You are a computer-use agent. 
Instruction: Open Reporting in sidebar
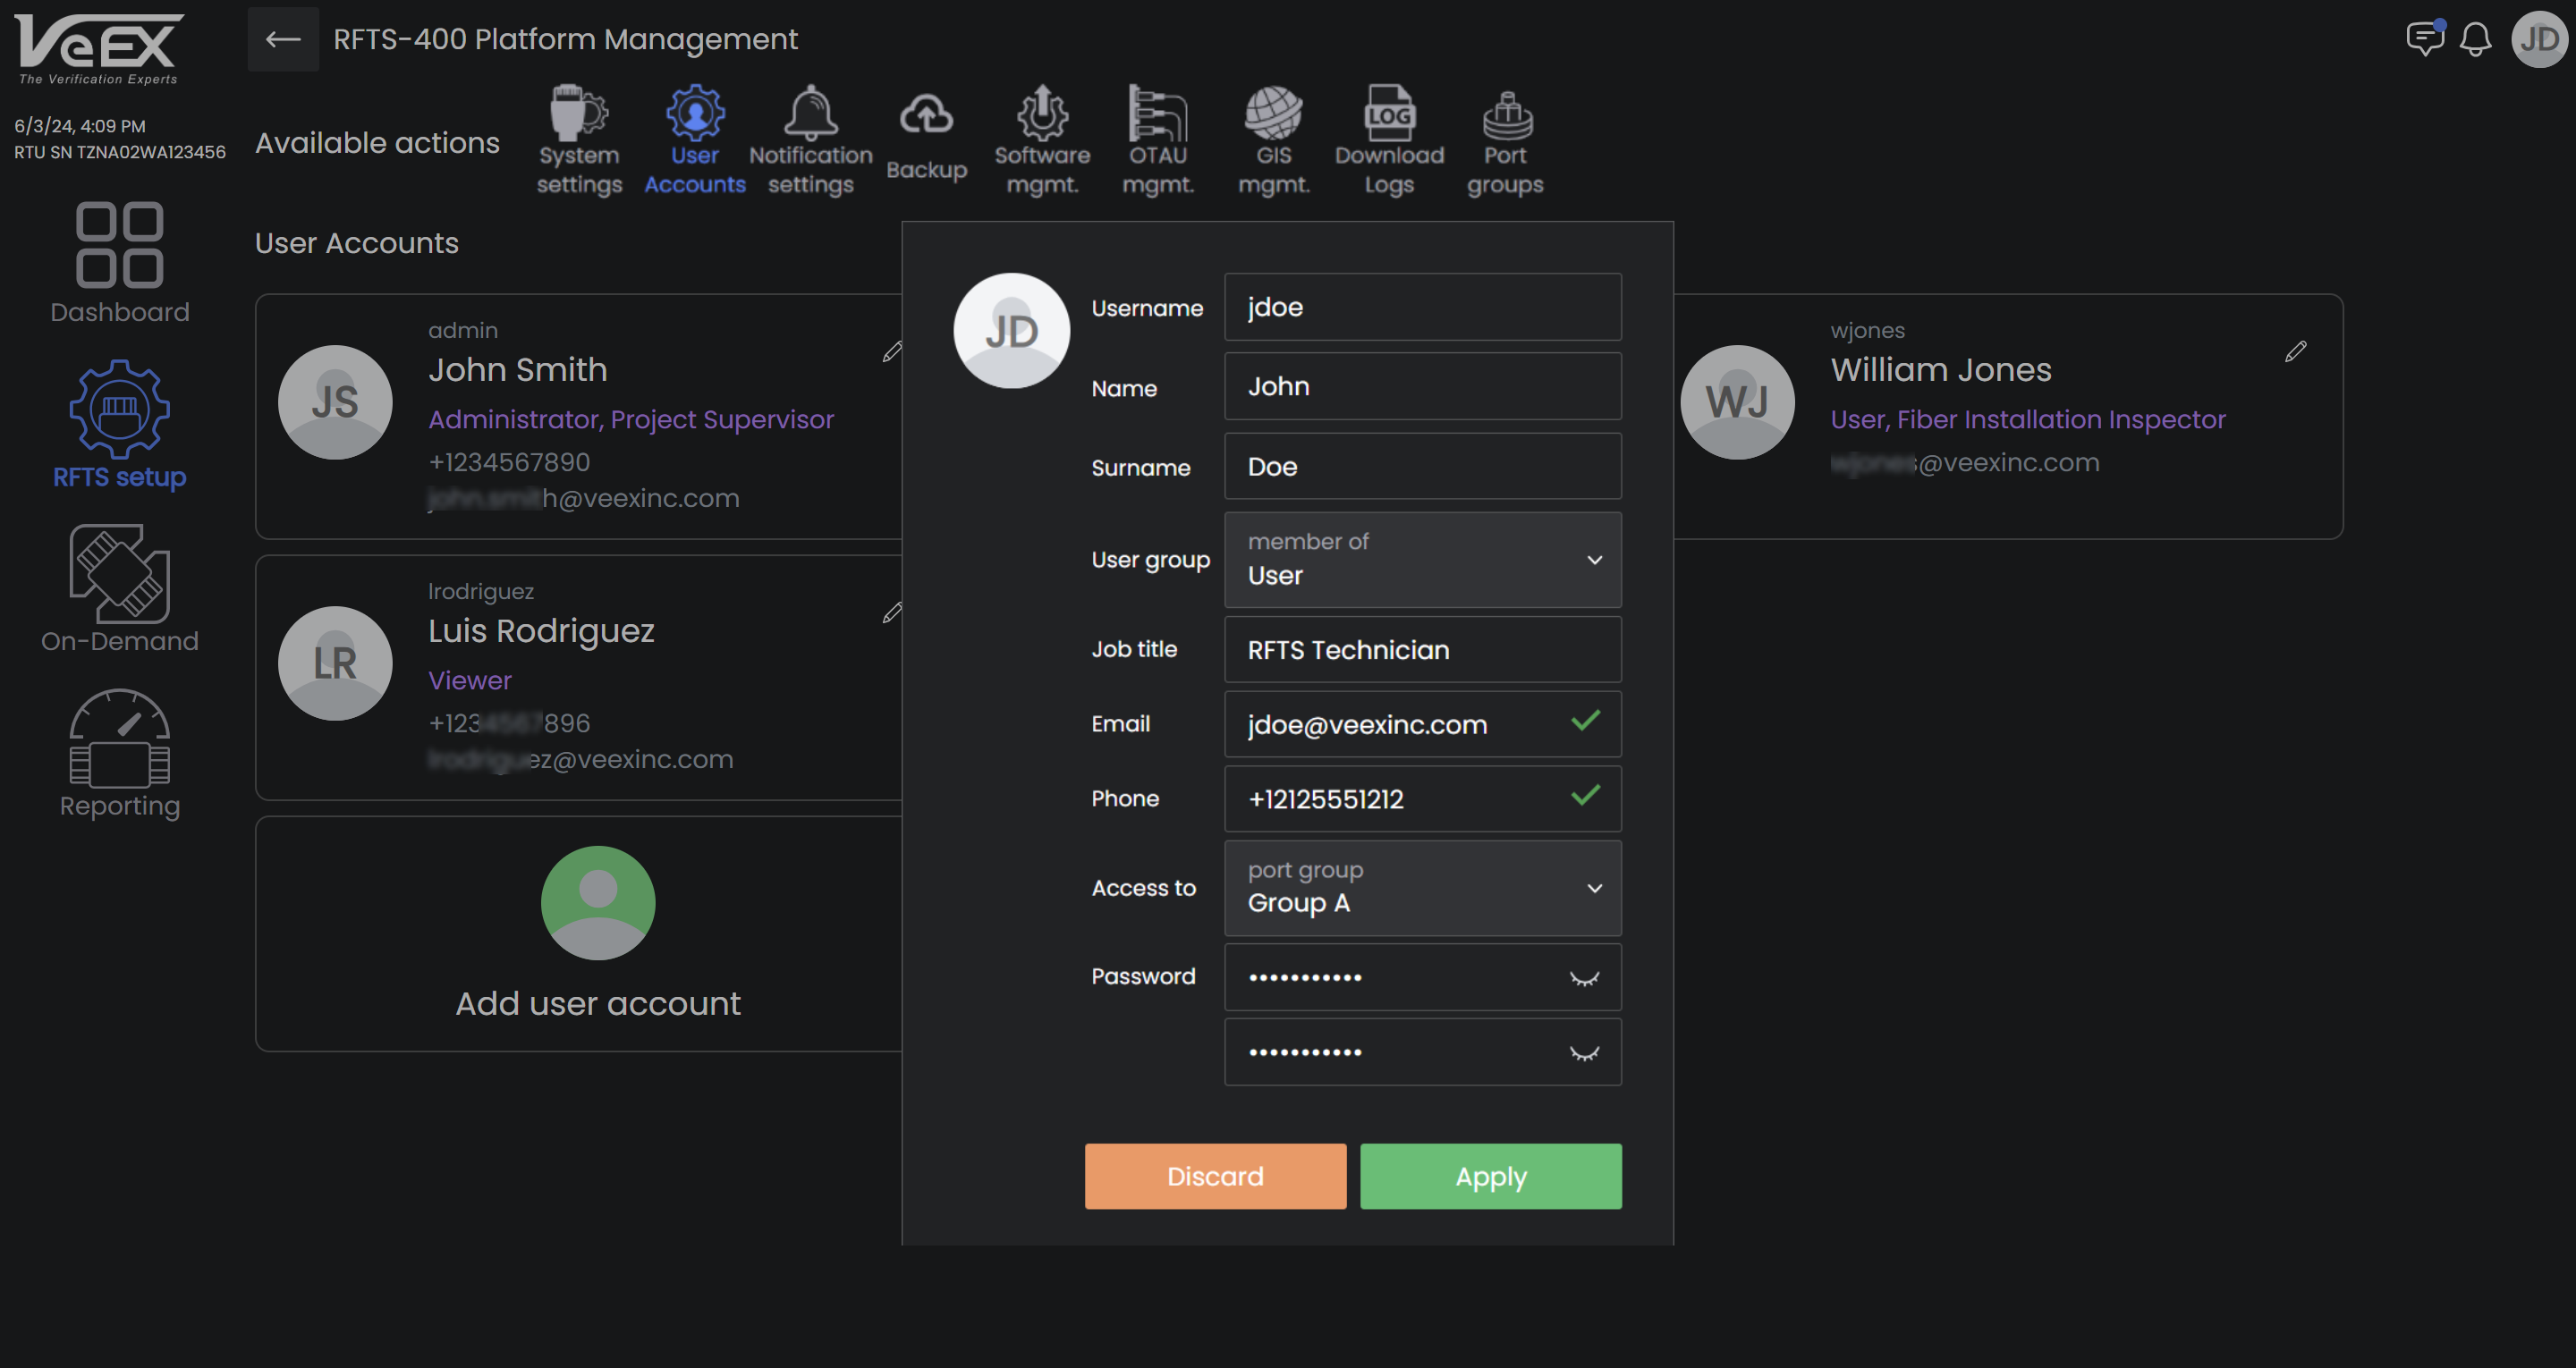tap(119, 755)
